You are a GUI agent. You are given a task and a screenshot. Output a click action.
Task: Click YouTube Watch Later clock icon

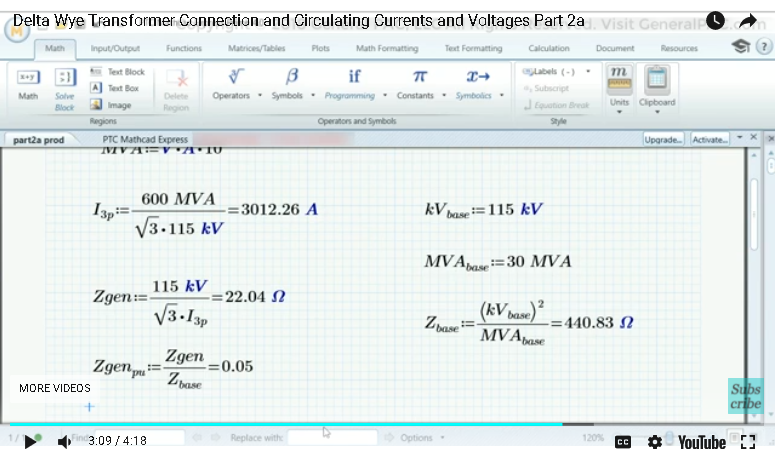[x=715, y=21]
